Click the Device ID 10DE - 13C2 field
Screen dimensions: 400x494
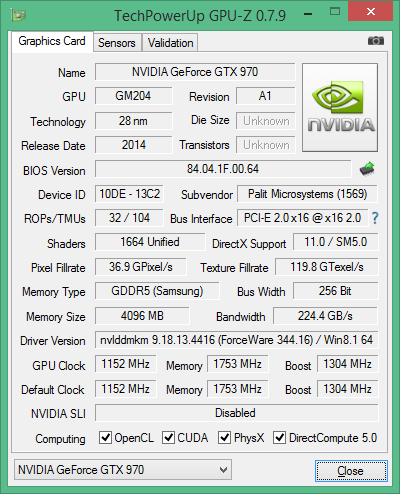point(129,194)
